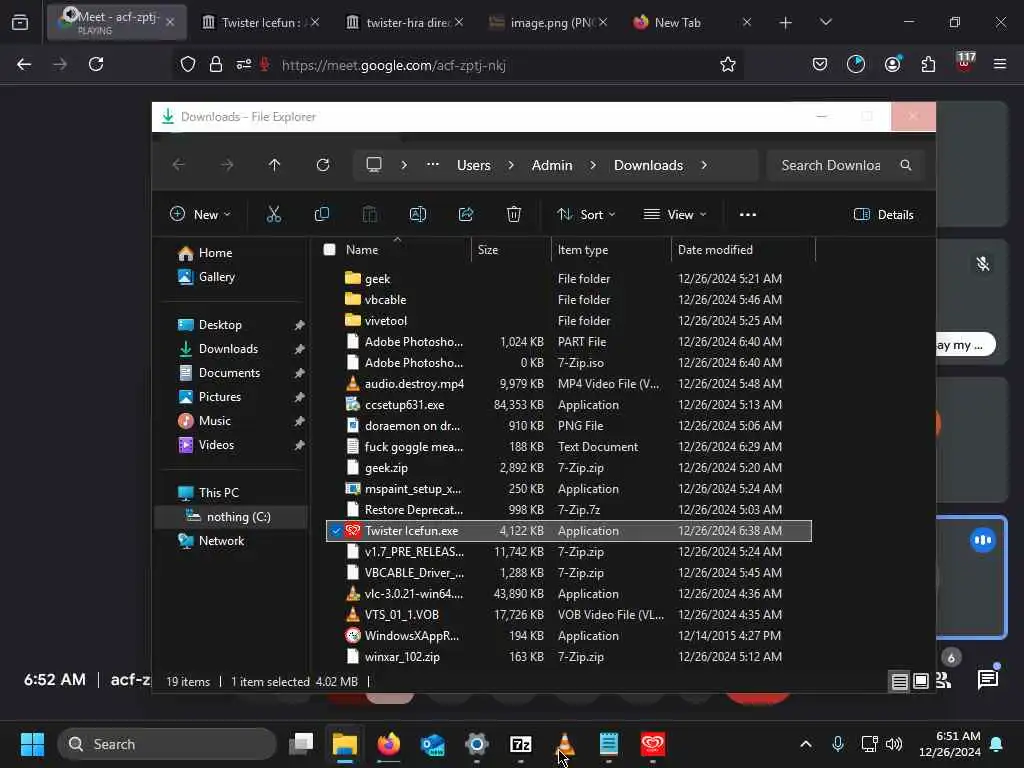
Task: Switch to the twister-hra browser tab
Action: (x=404, y=23)
